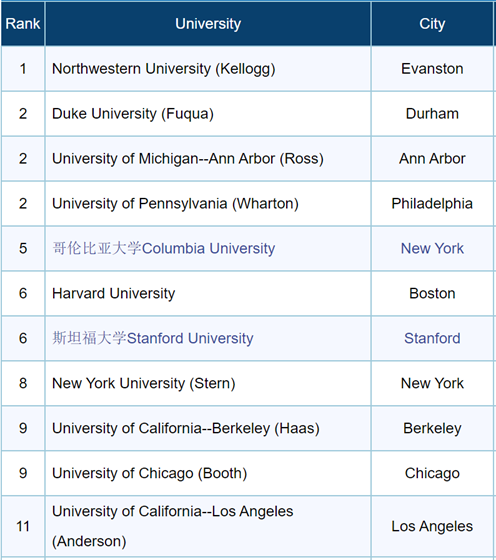Click the New York University (Stern) cell
496x560 pixels.
click(x=208, y=383)
